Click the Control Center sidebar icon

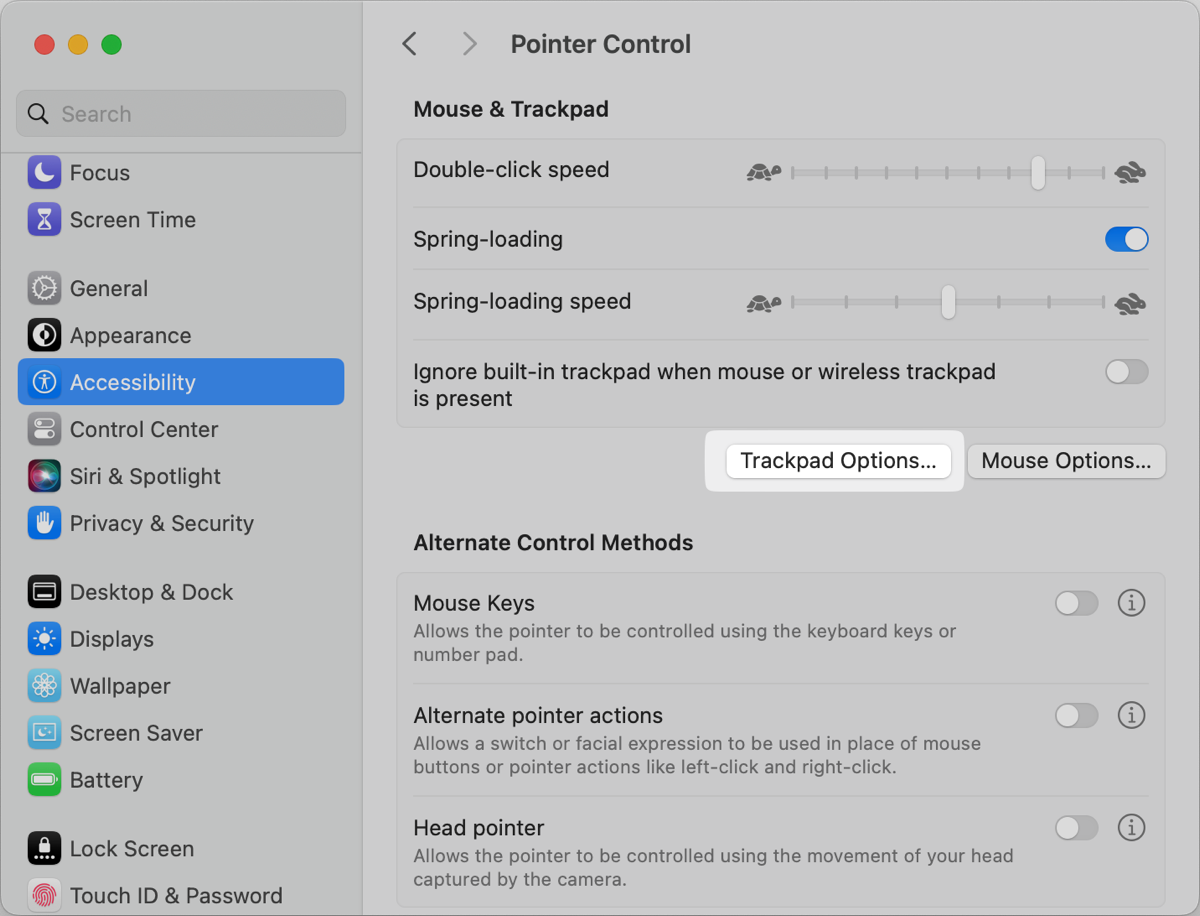(x=44, y=430)
